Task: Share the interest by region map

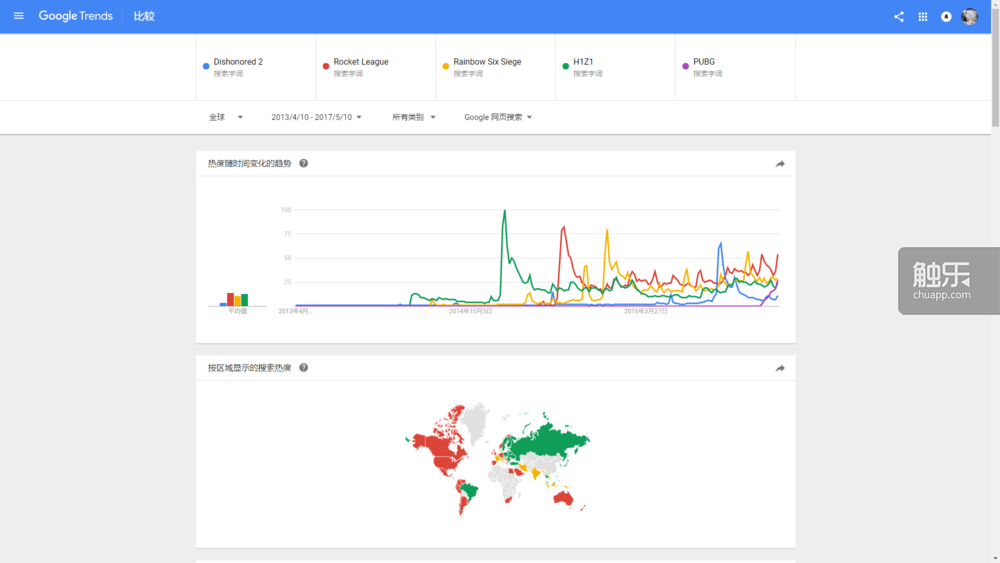Action: [780, 368]
